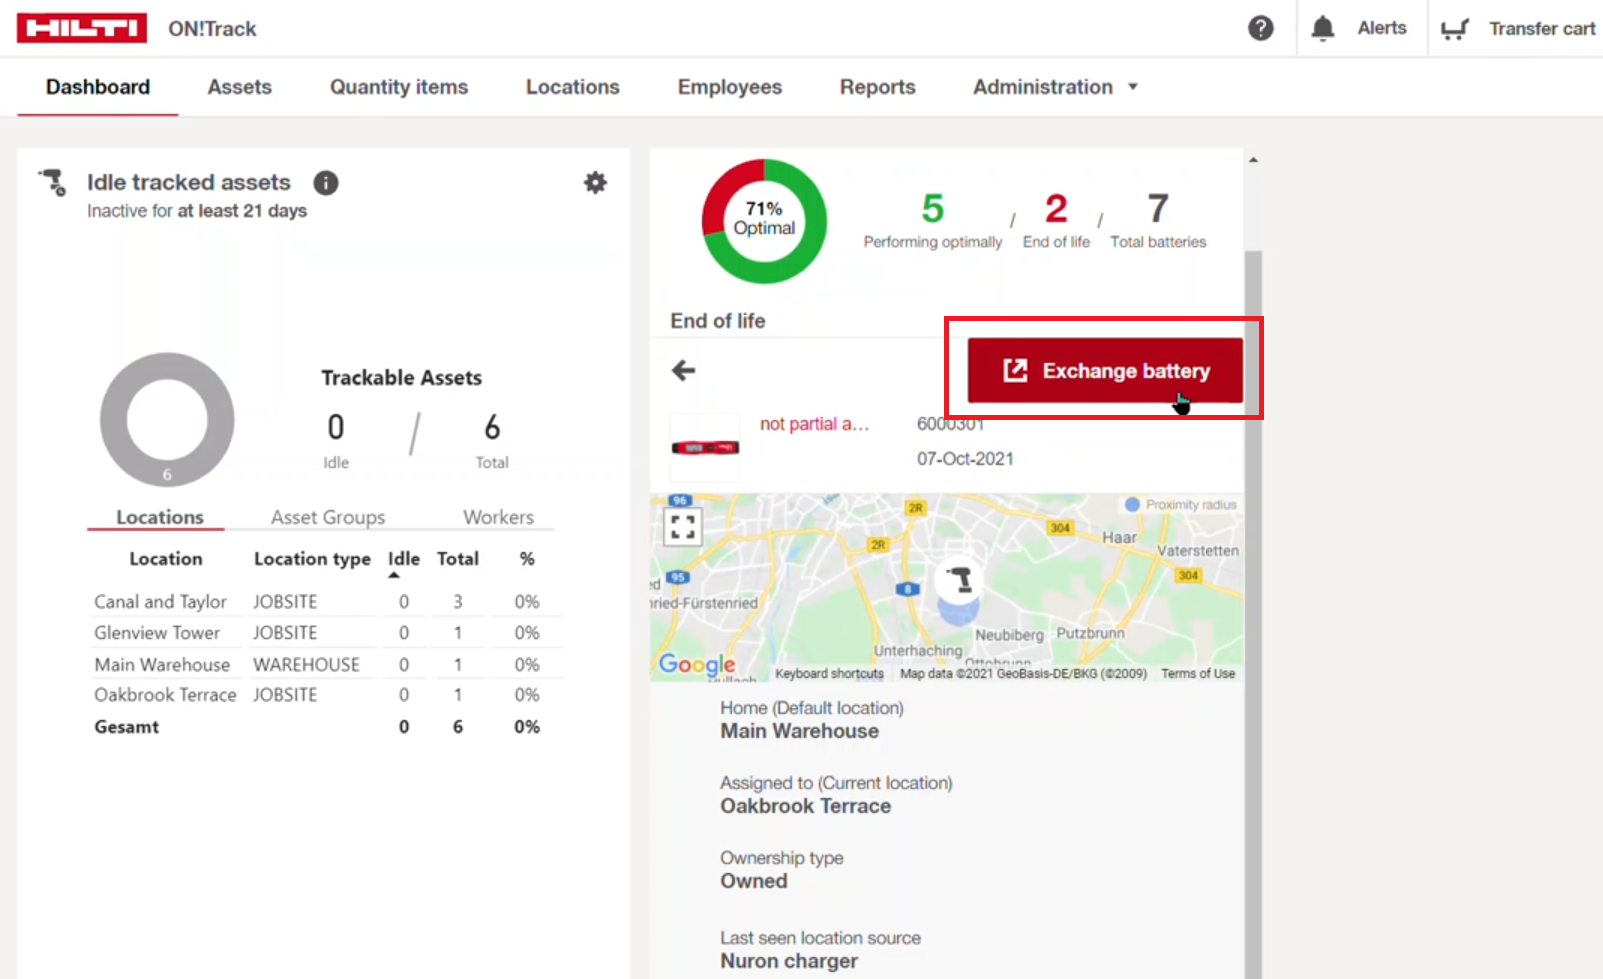Click the tool marker on the map
This screenshot has width=1603, height=979.
click(959, 579)
